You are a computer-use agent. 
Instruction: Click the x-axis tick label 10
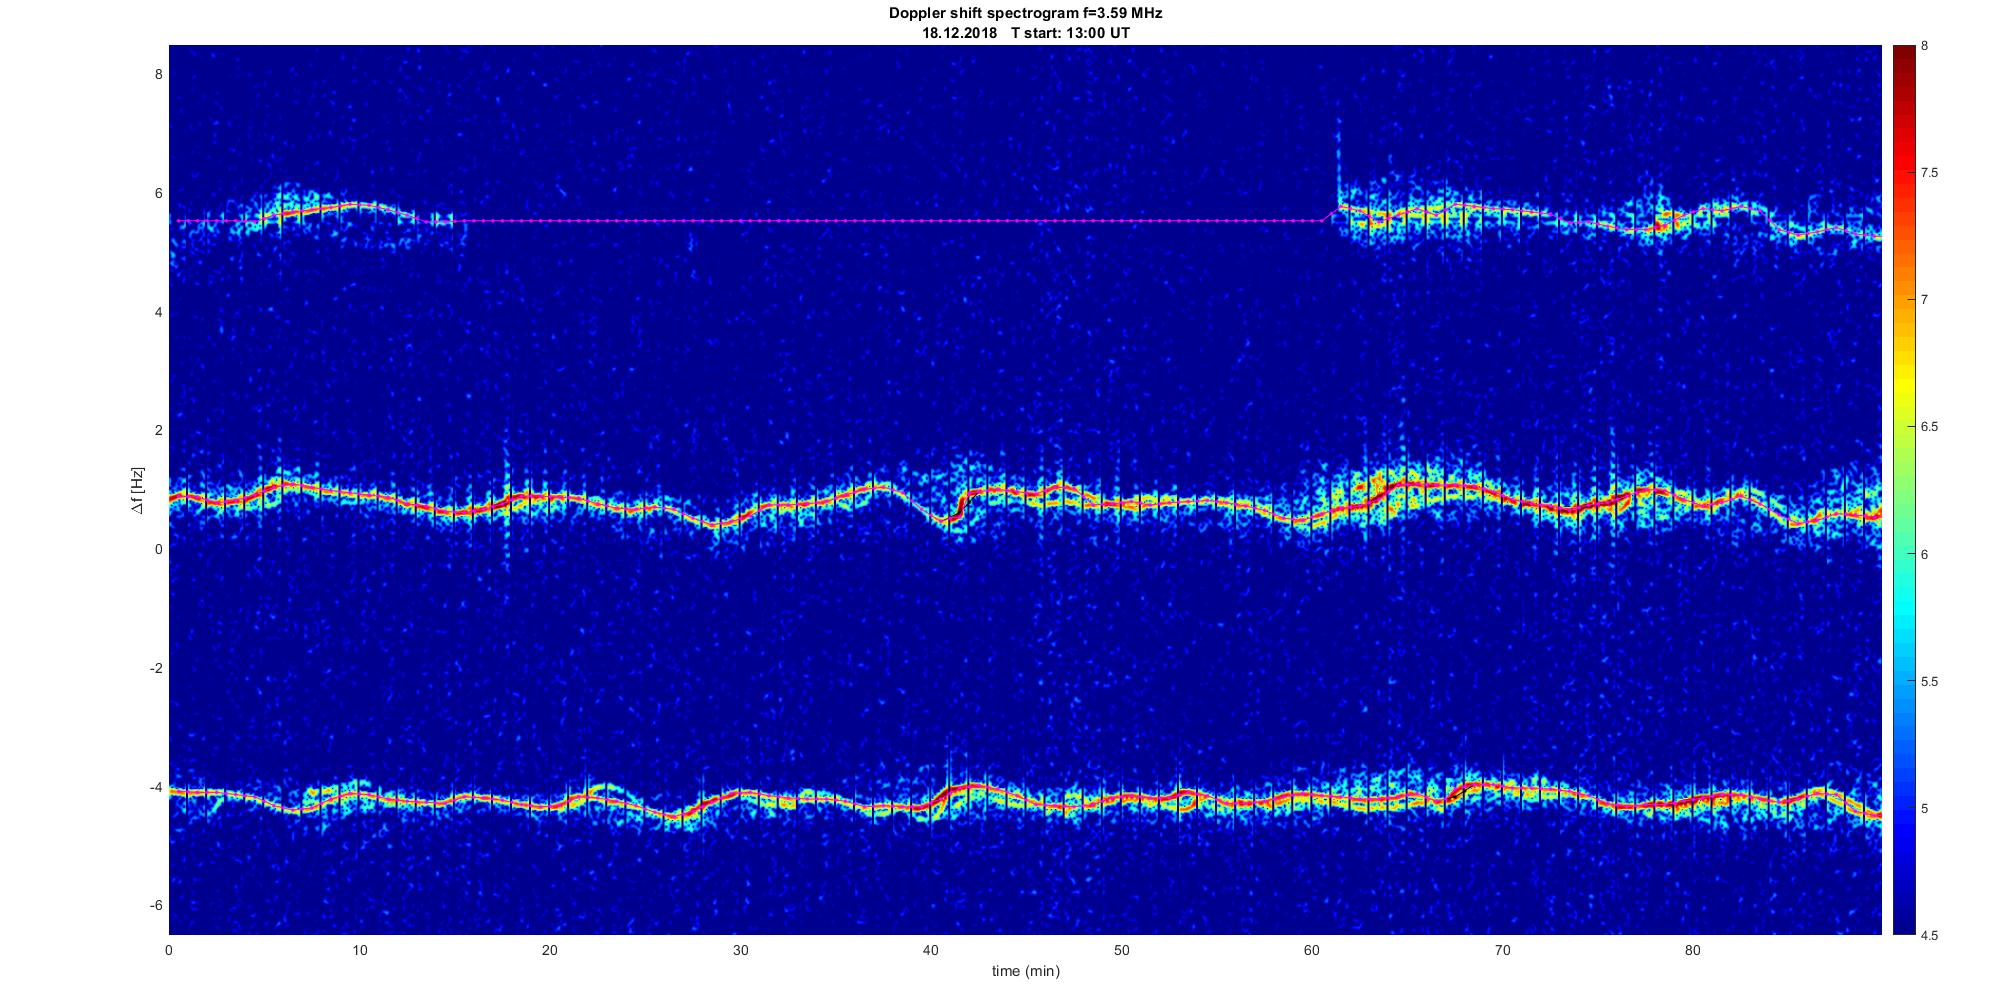click(x=359, y=950)
